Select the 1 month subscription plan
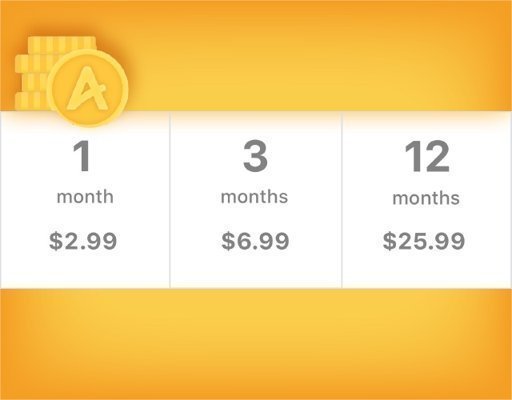The width and height of the screenshot is (512, 400). tap(85, 200)
